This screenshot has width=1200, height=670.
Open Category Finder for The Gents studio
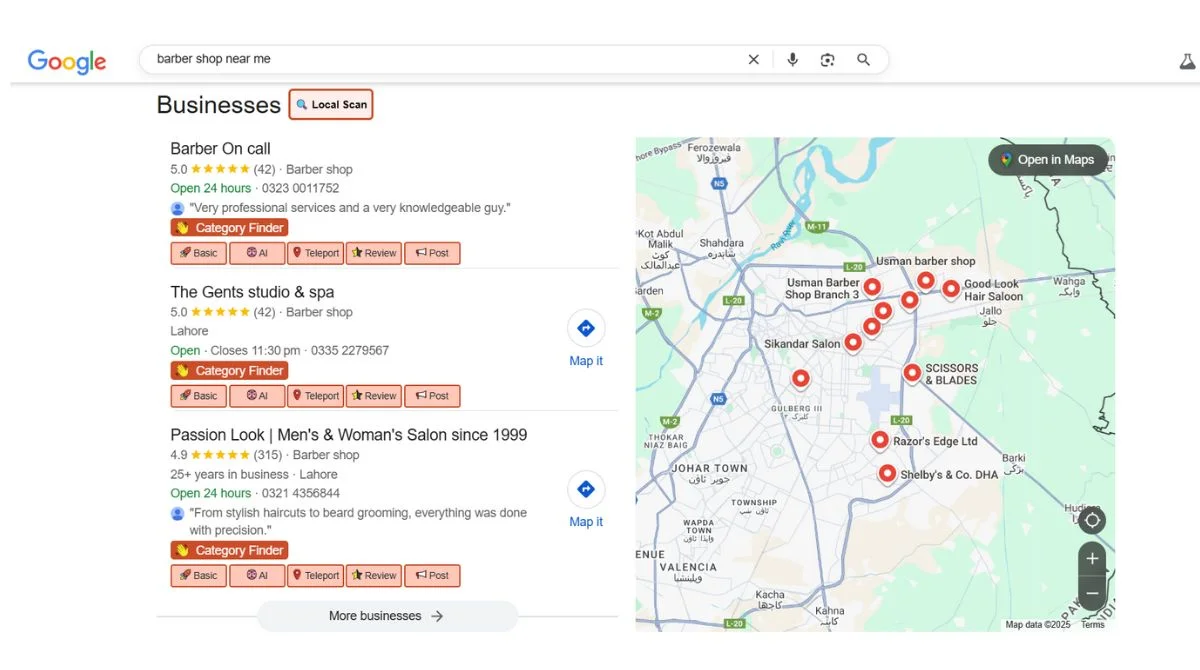point(229,371)
